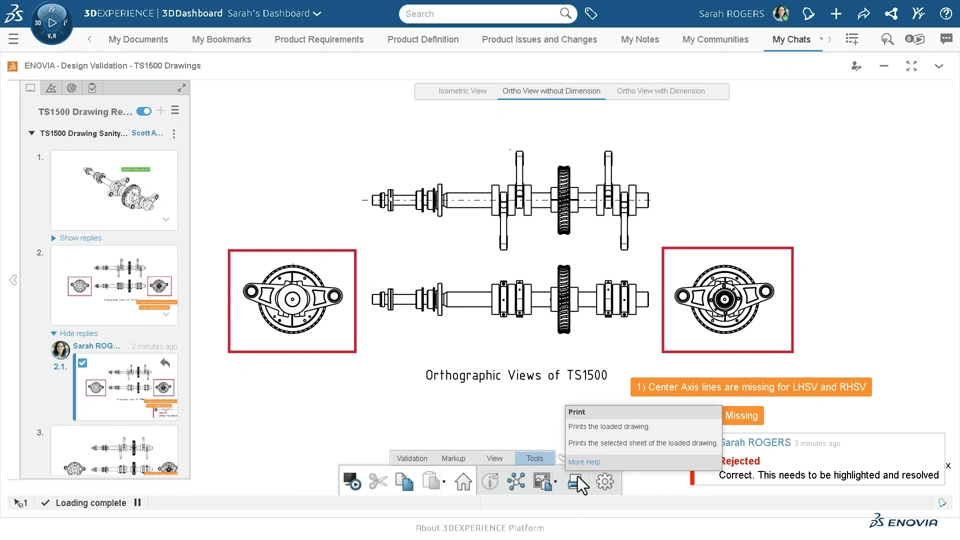The image size is (960, 540).
Task: Open the settings gear in toolbar
Action: pos(605,482)
